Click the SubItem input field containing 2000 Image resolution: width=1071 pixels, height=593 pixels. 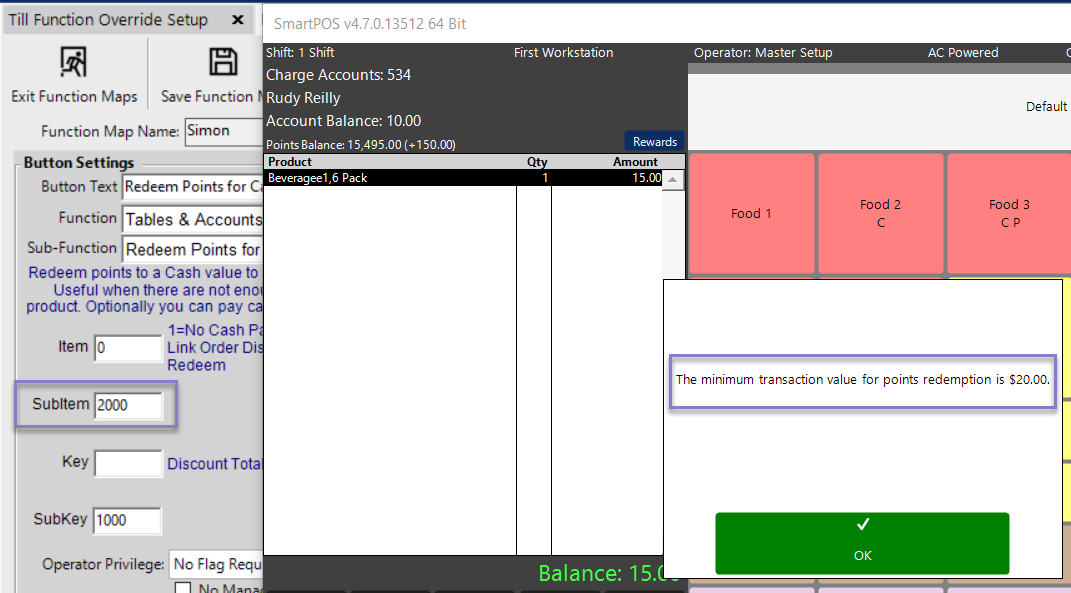pyautogui.click(x=127, y=405)
